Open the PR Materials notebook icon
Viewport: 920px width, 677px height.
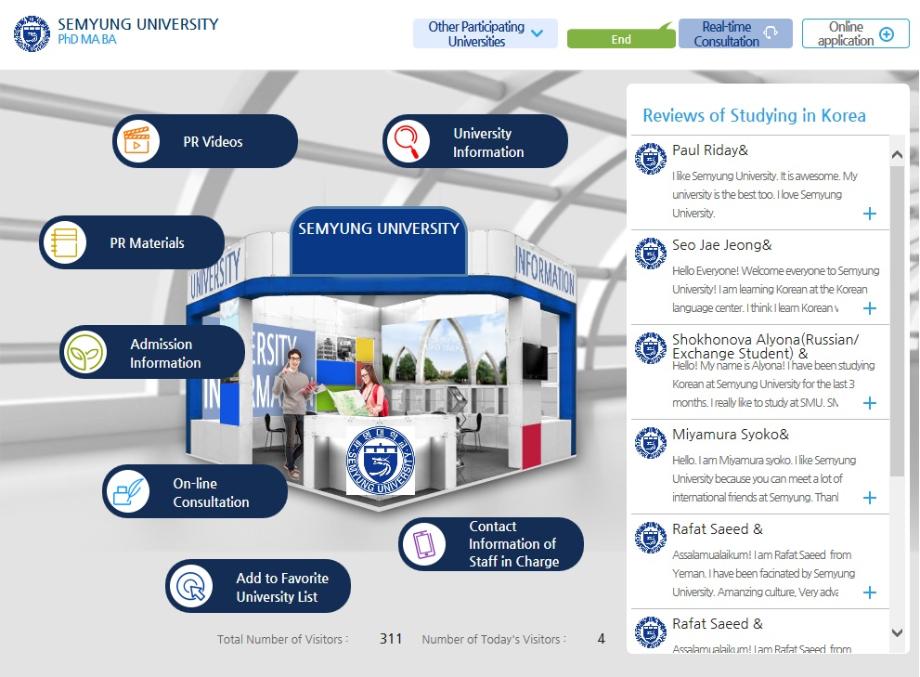[64, 243]
